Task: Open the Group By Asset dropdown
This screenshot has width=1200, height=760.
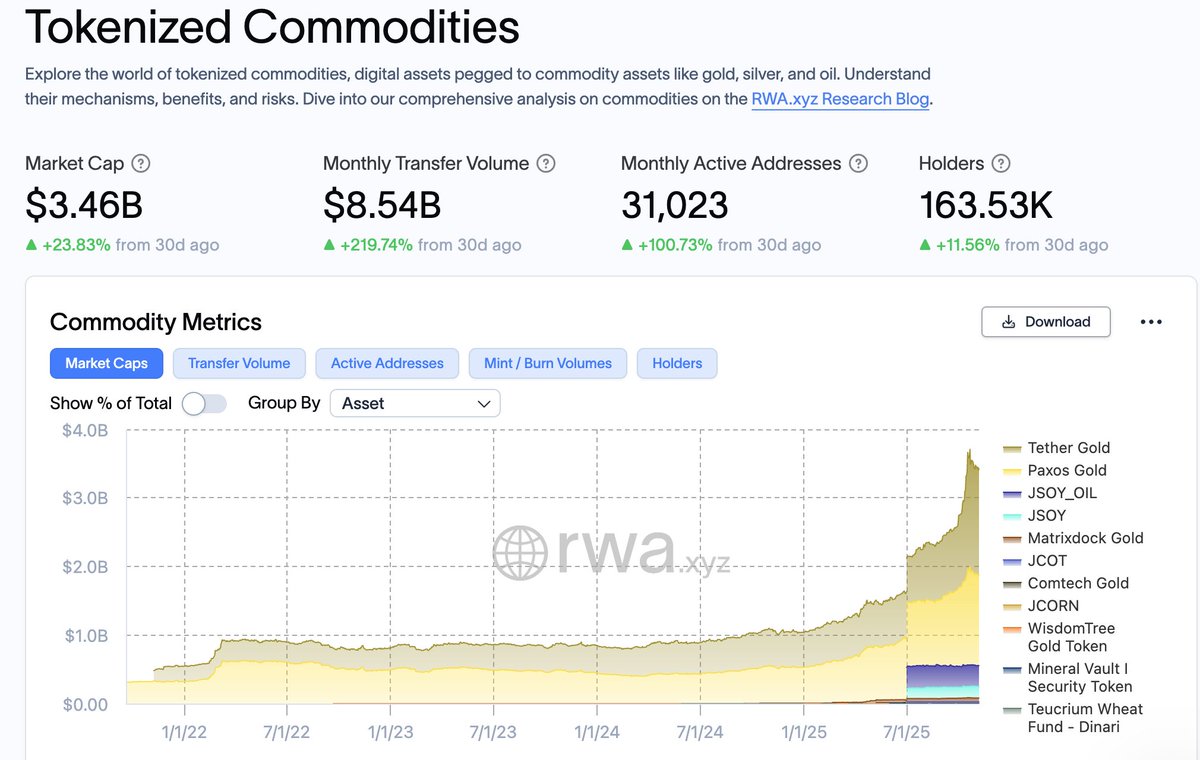Action: [415, 403]
